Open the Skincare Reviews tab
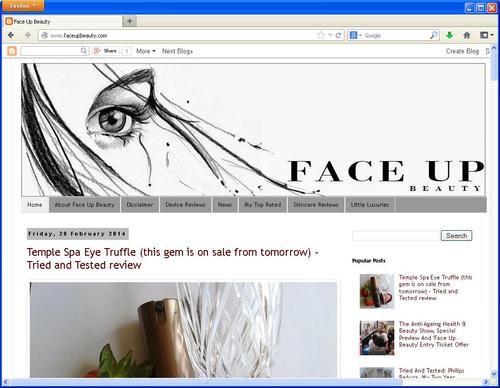The height and width of the screenshot is (388, 500). pyautogui.click(x=316, y=205)
